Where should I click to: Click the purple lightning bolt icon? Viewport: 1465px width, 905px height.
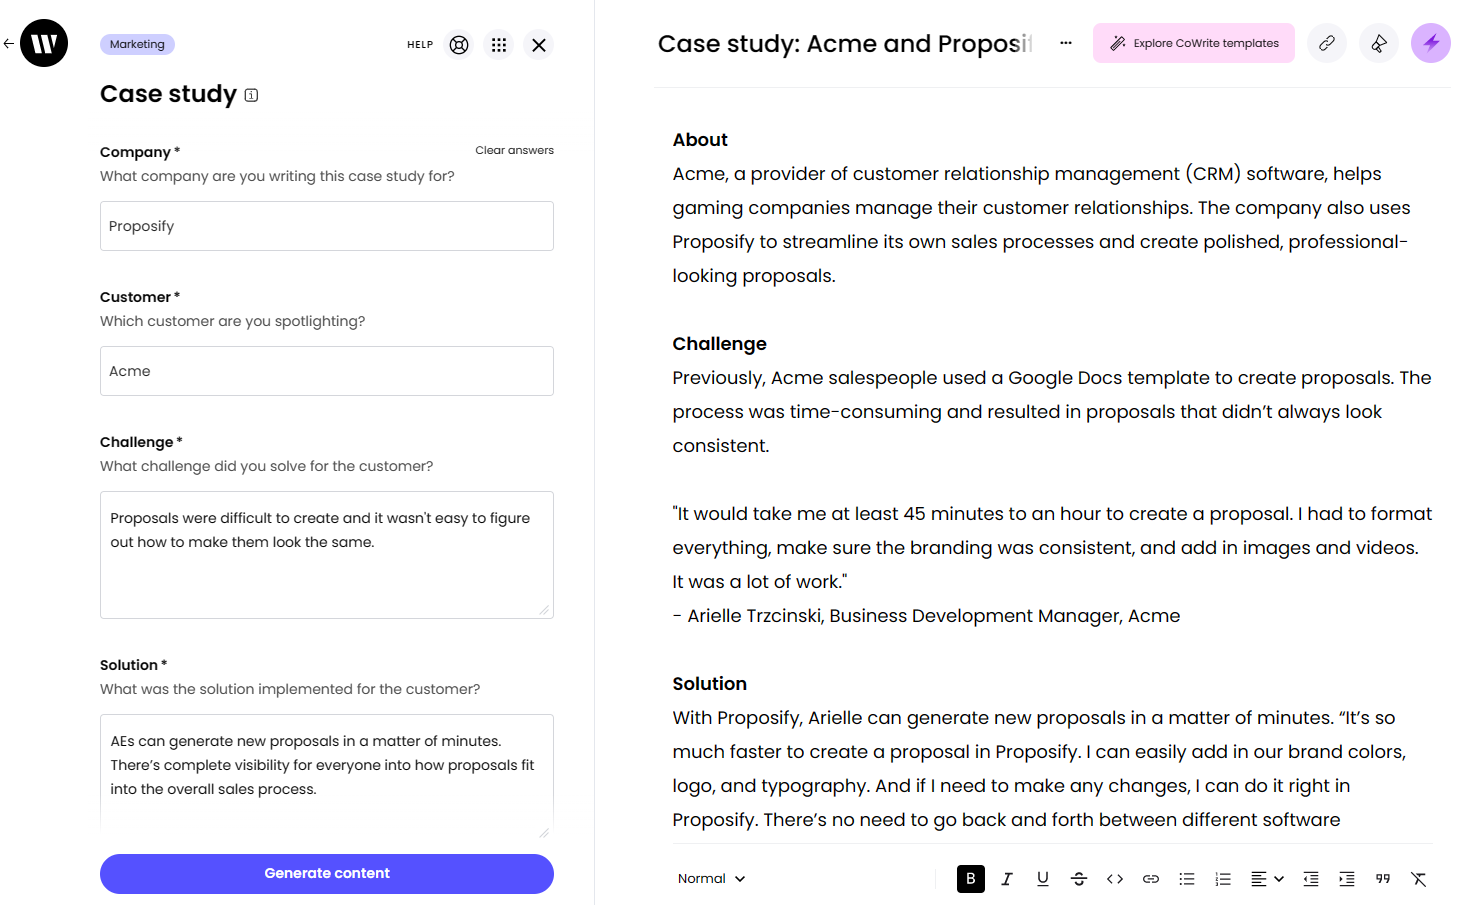pyautogui.click(x=1431, y=43)
